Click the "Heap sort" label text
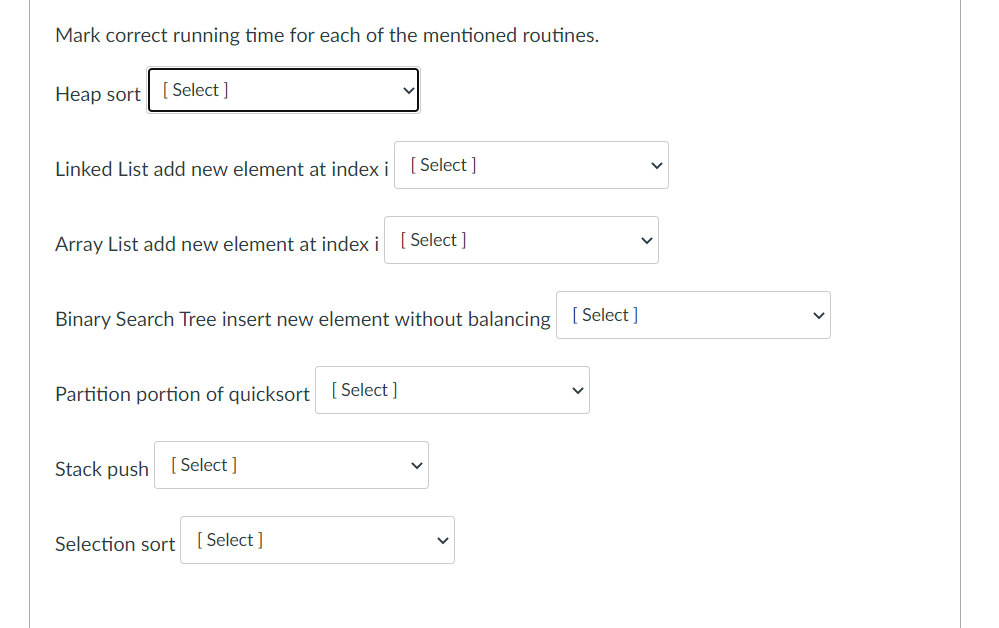999x628 pixels. pyautogui.click(x=98, y=94)
